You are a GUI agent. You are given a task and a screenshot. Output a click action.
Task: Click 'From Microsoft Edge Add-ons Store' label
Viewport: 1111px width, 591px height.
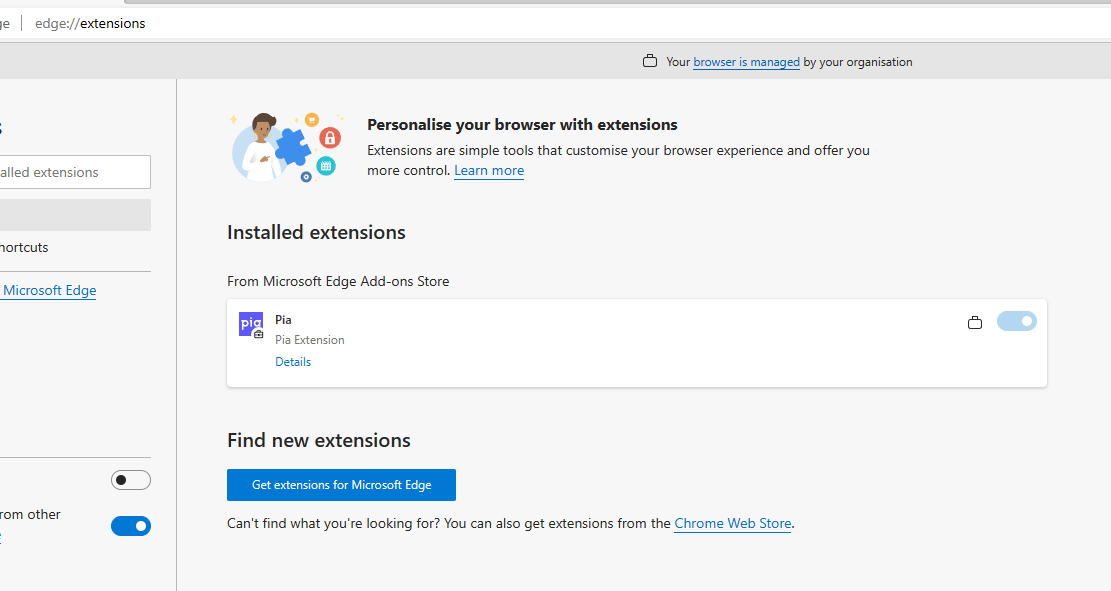[338, 281]
